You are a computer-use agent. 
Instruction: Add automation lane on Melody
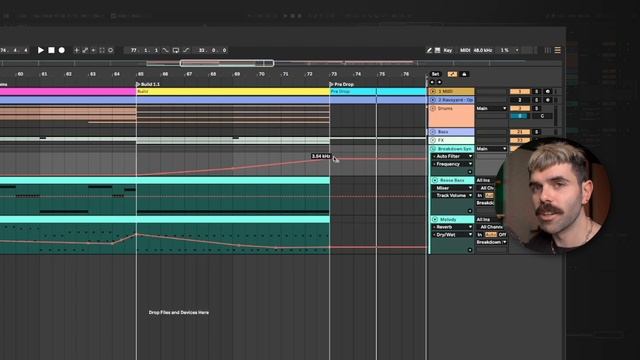click(470, 250)
